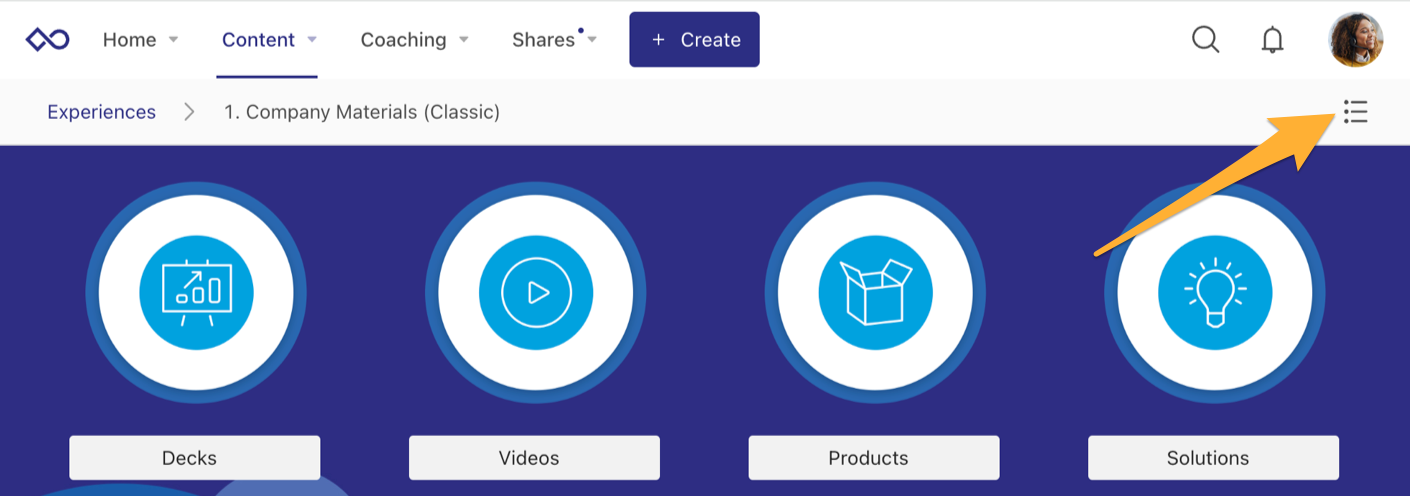Click the Company Materials (Classic) breadcrumb
1410x496 pixels.
(362, 112)
